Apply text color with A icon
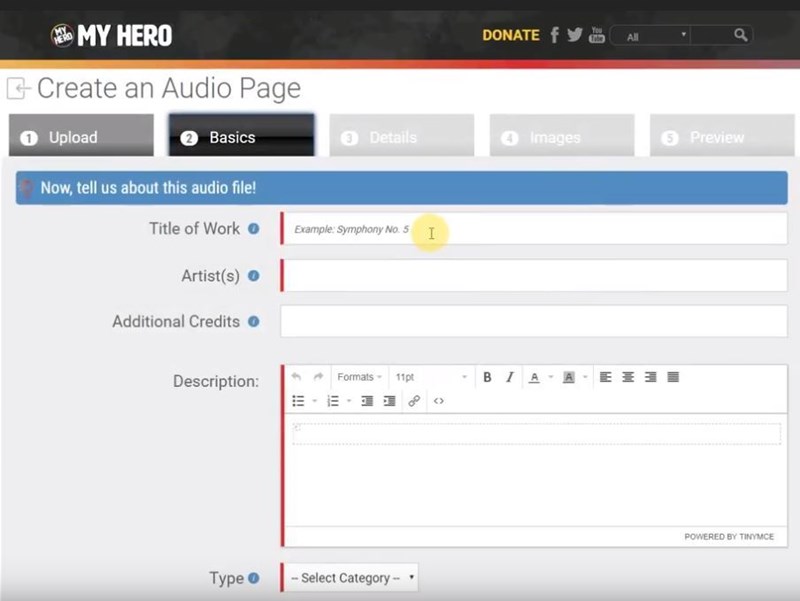Image resolution: width=800 pixels, height=601 pixels. (534, 378)
